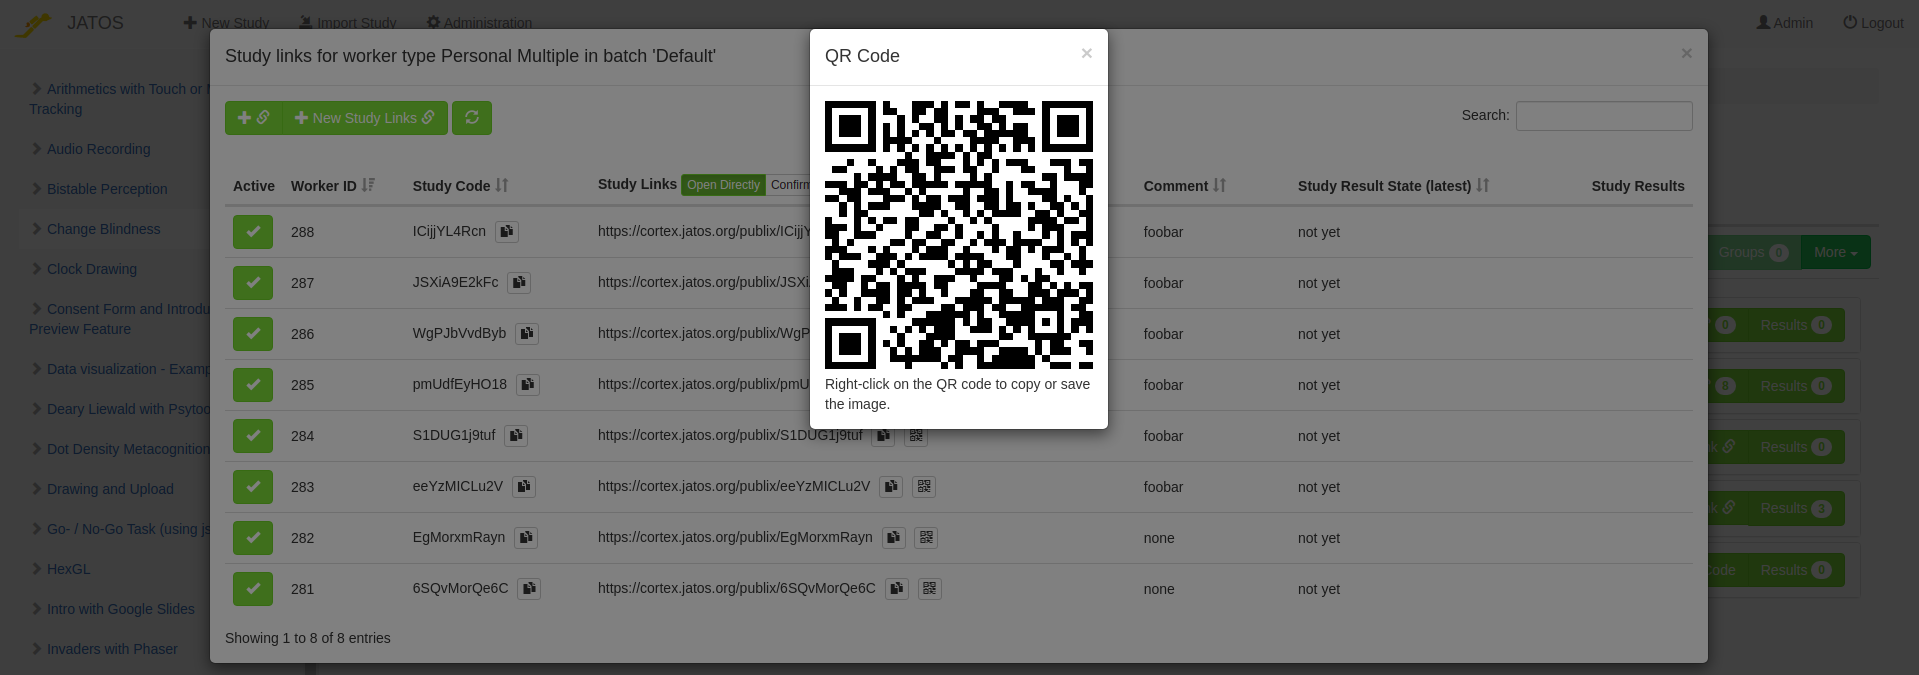Toggle active state for worker 283
This screenshot has height=675, width=1919.
point(253,487)
